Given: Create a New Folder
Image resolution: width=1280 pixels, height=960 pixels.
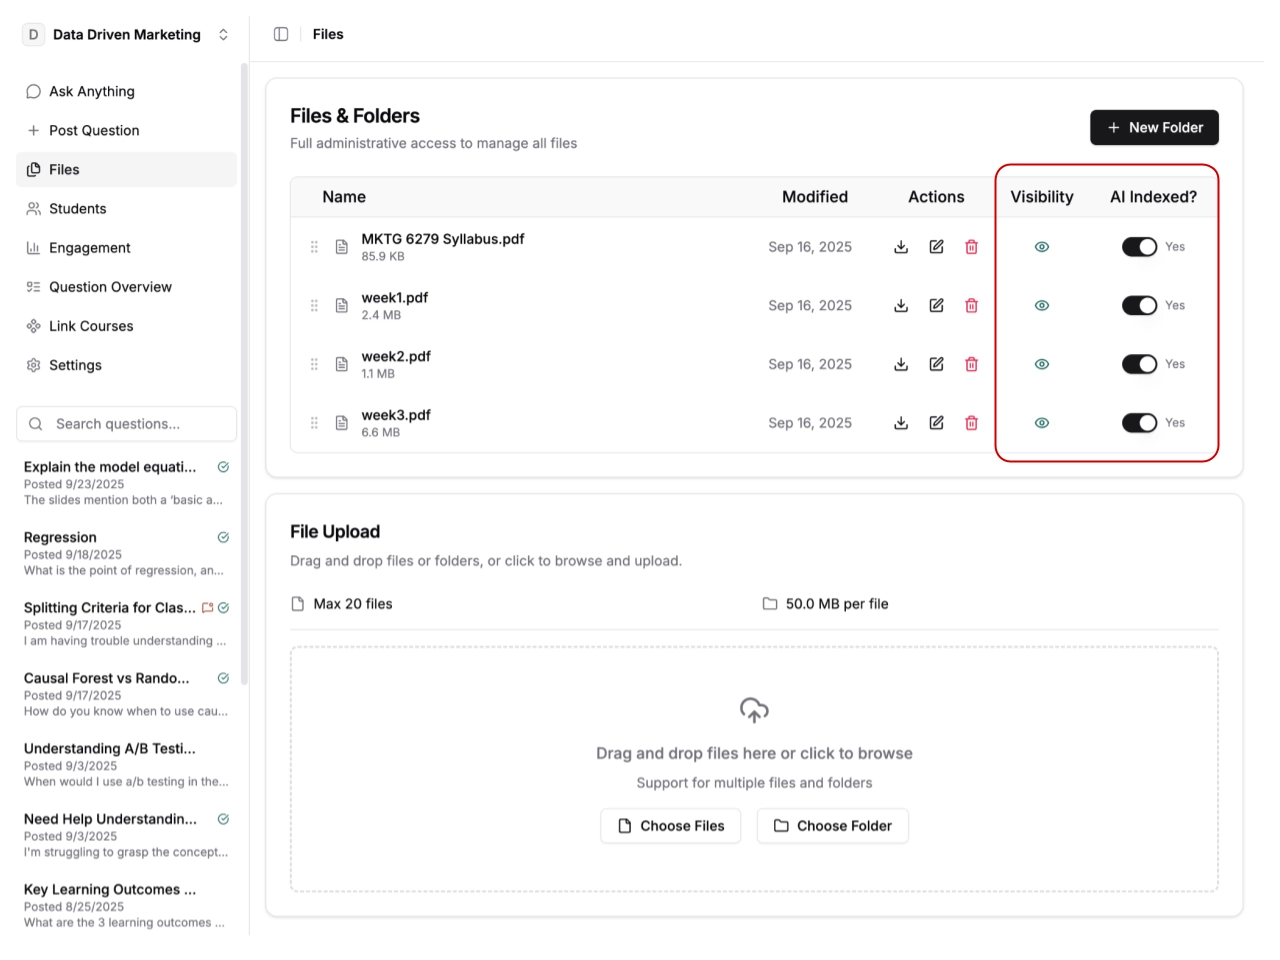Looking at the screenshot, I should tap(1154, 128).
